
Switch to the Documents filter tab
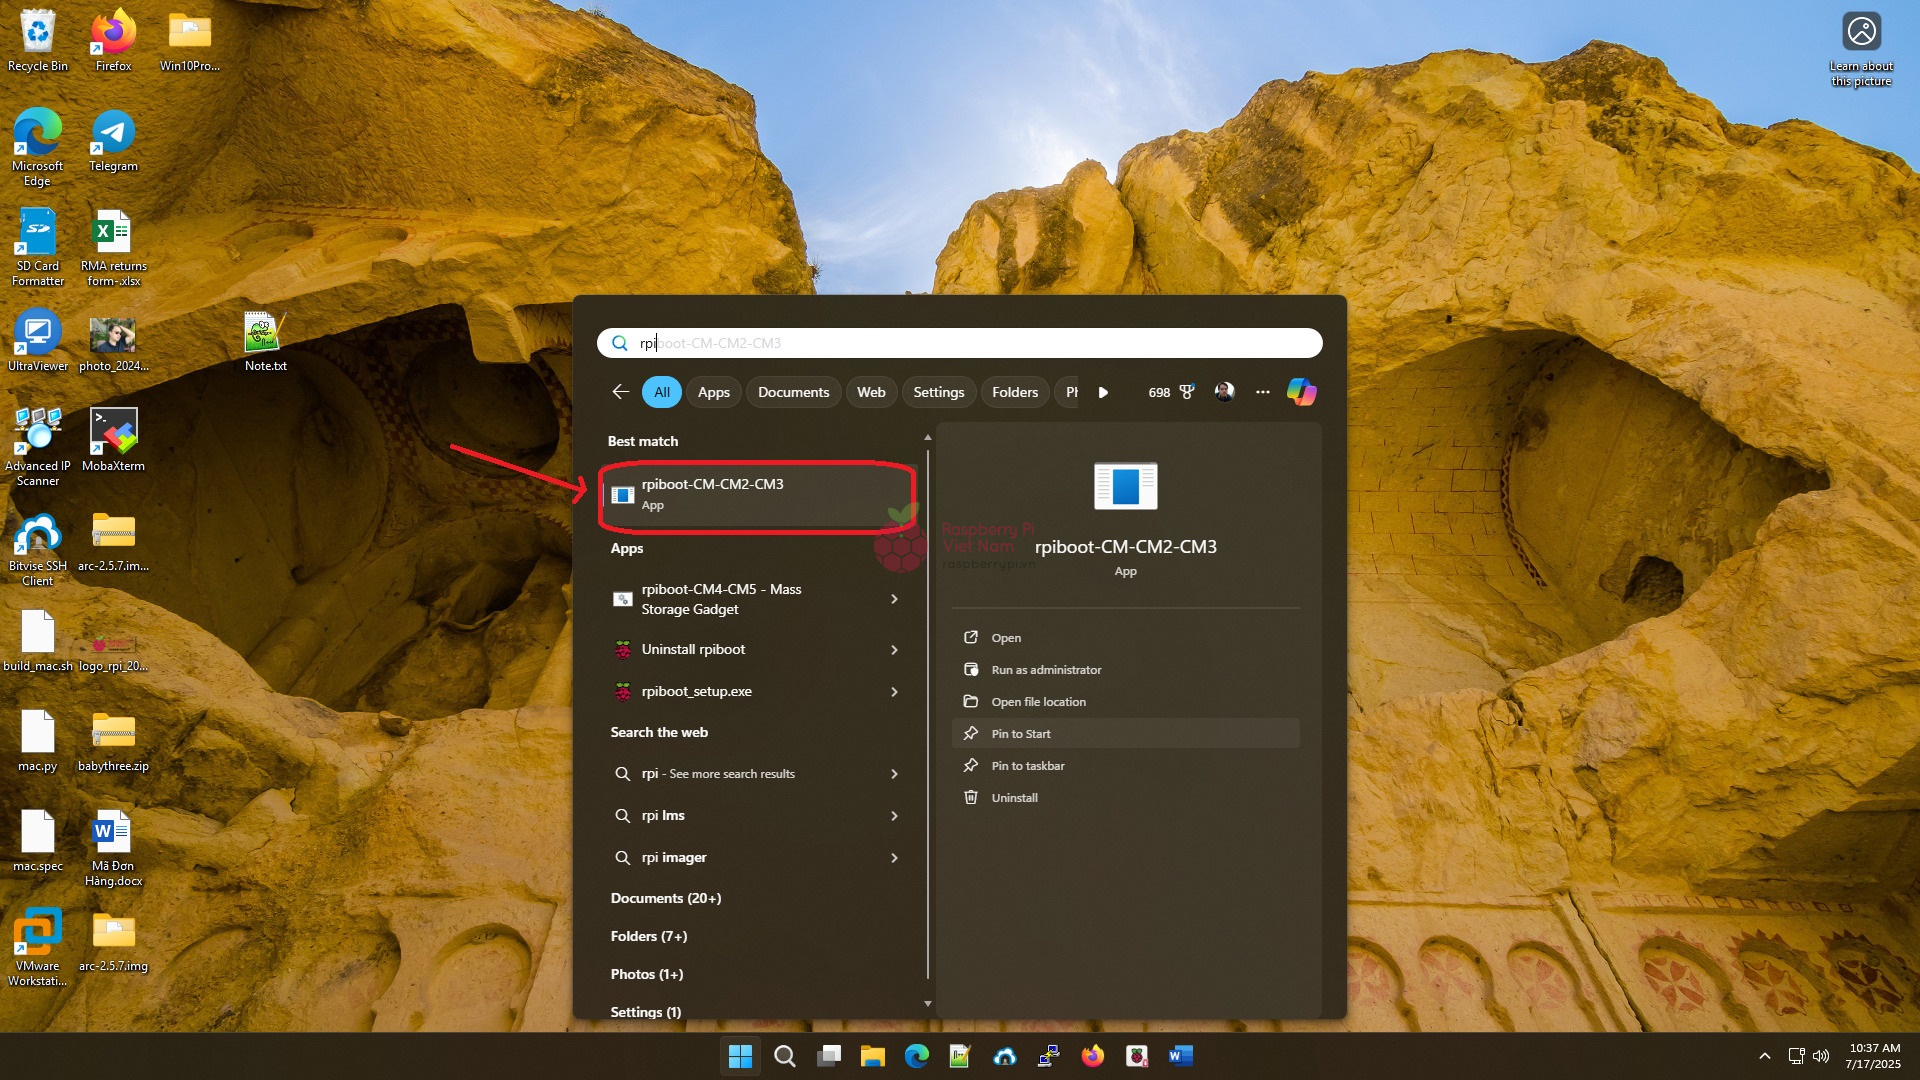click(x=793, y=392)
